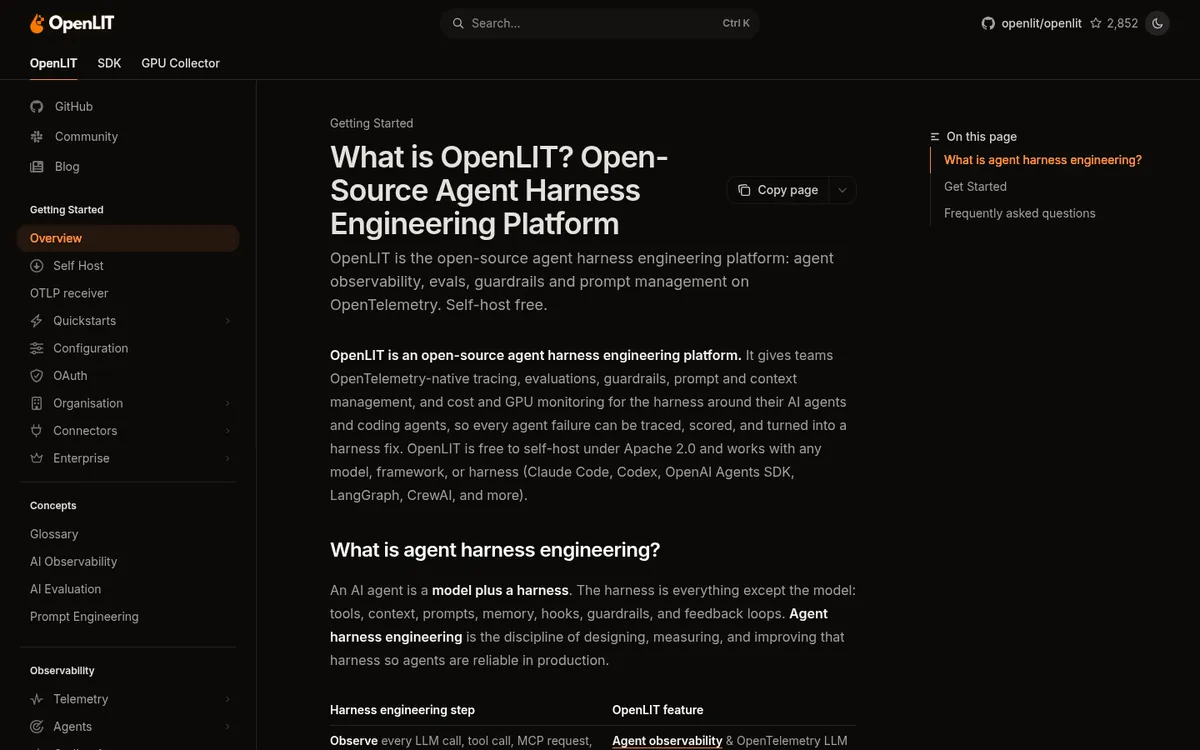Click the Connectors plug icon

point(37,431)
